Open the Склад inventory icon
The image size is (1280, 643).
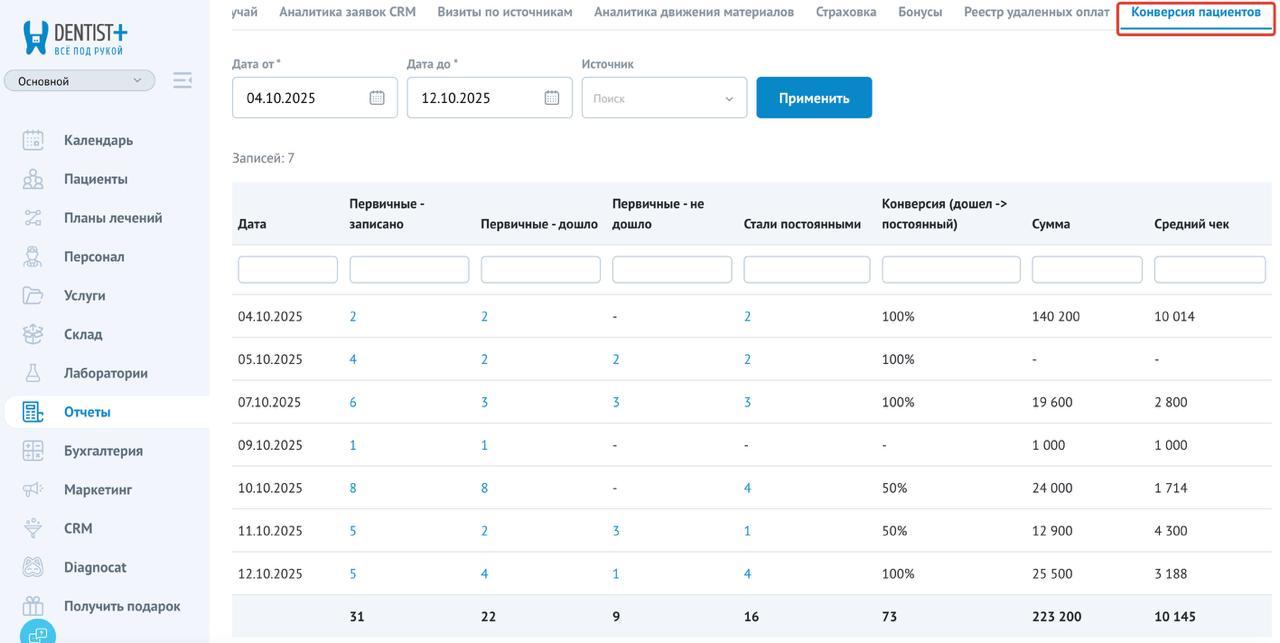click(x=32, y=333)
